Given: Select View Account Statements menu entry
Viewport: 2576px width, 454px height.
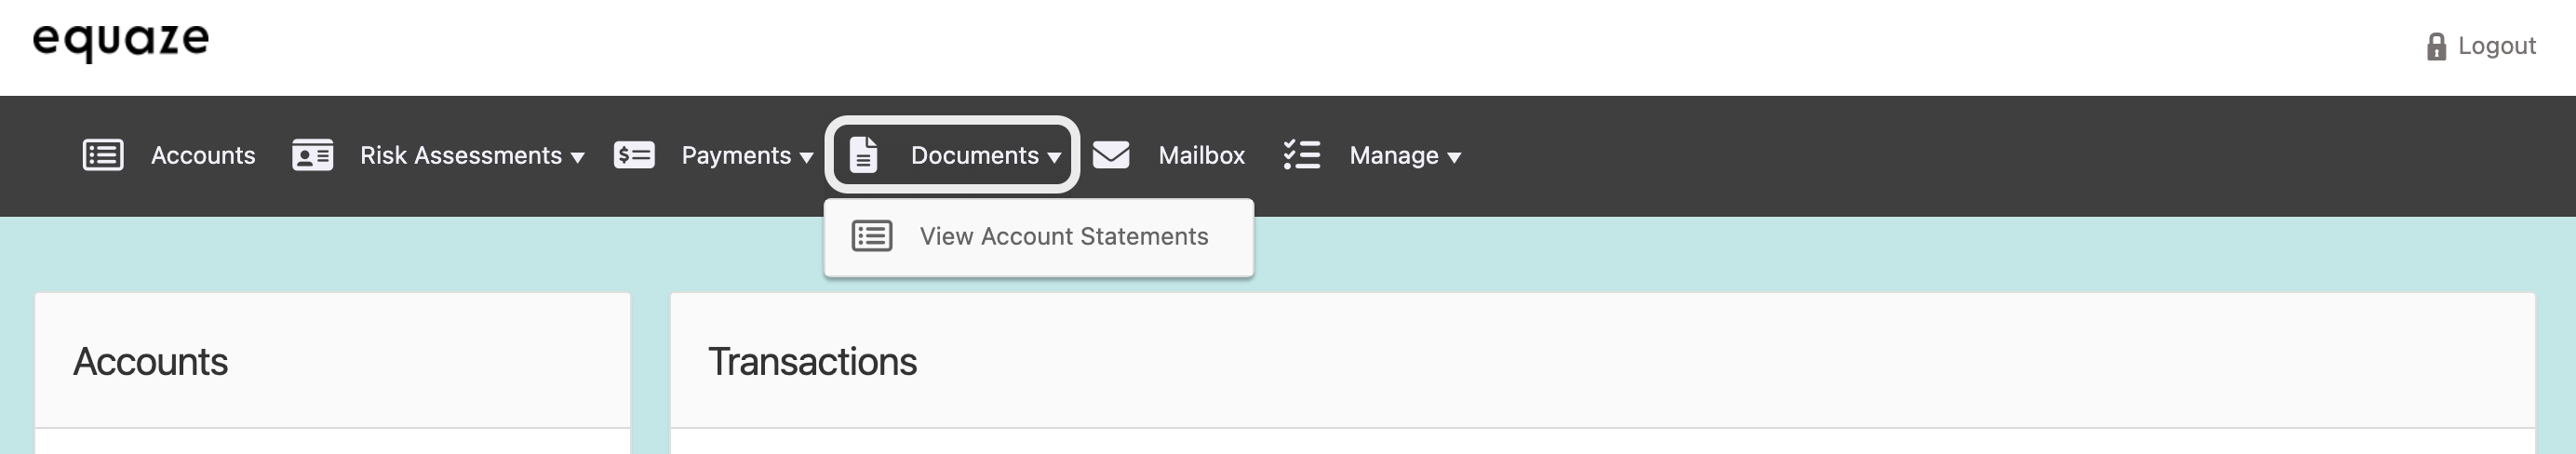Looking at the screenshot, I should 1063,237.
